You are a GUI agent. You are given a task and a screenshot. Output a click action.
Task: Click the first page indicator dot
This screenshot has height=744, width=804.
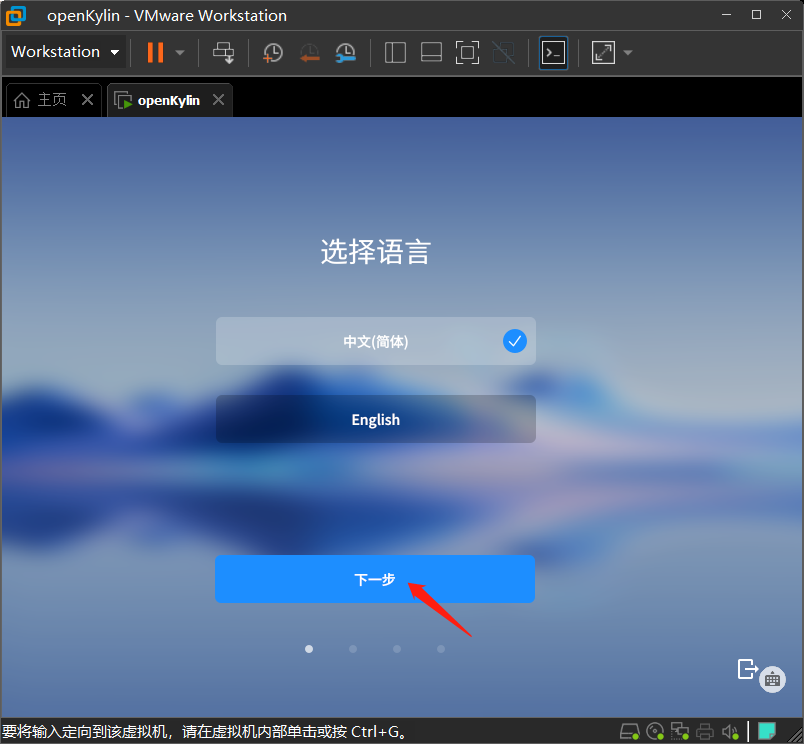tap(309, 649)
